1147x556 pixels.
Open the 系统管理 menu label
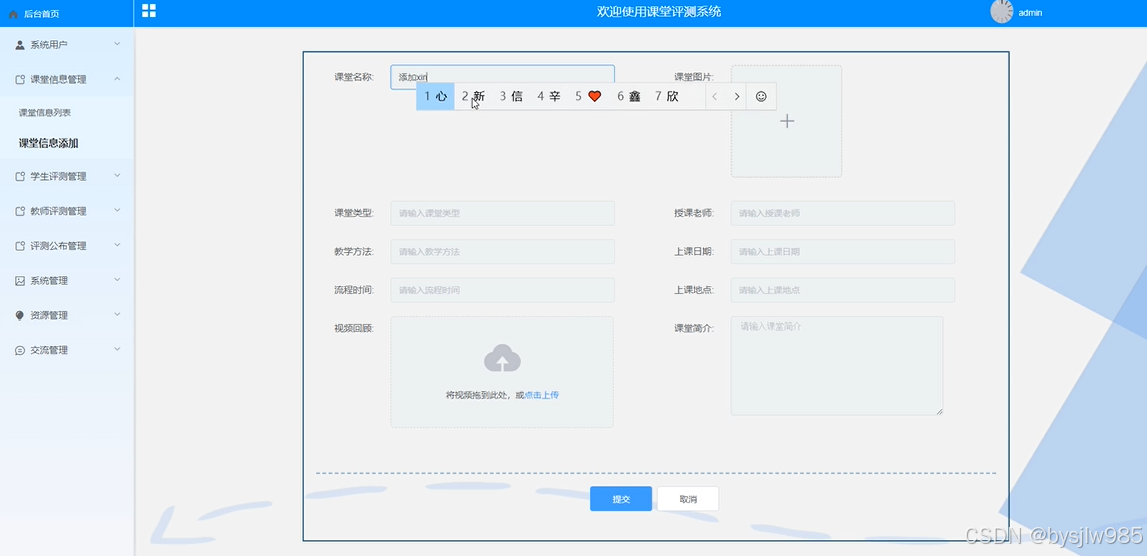[48, 280]
